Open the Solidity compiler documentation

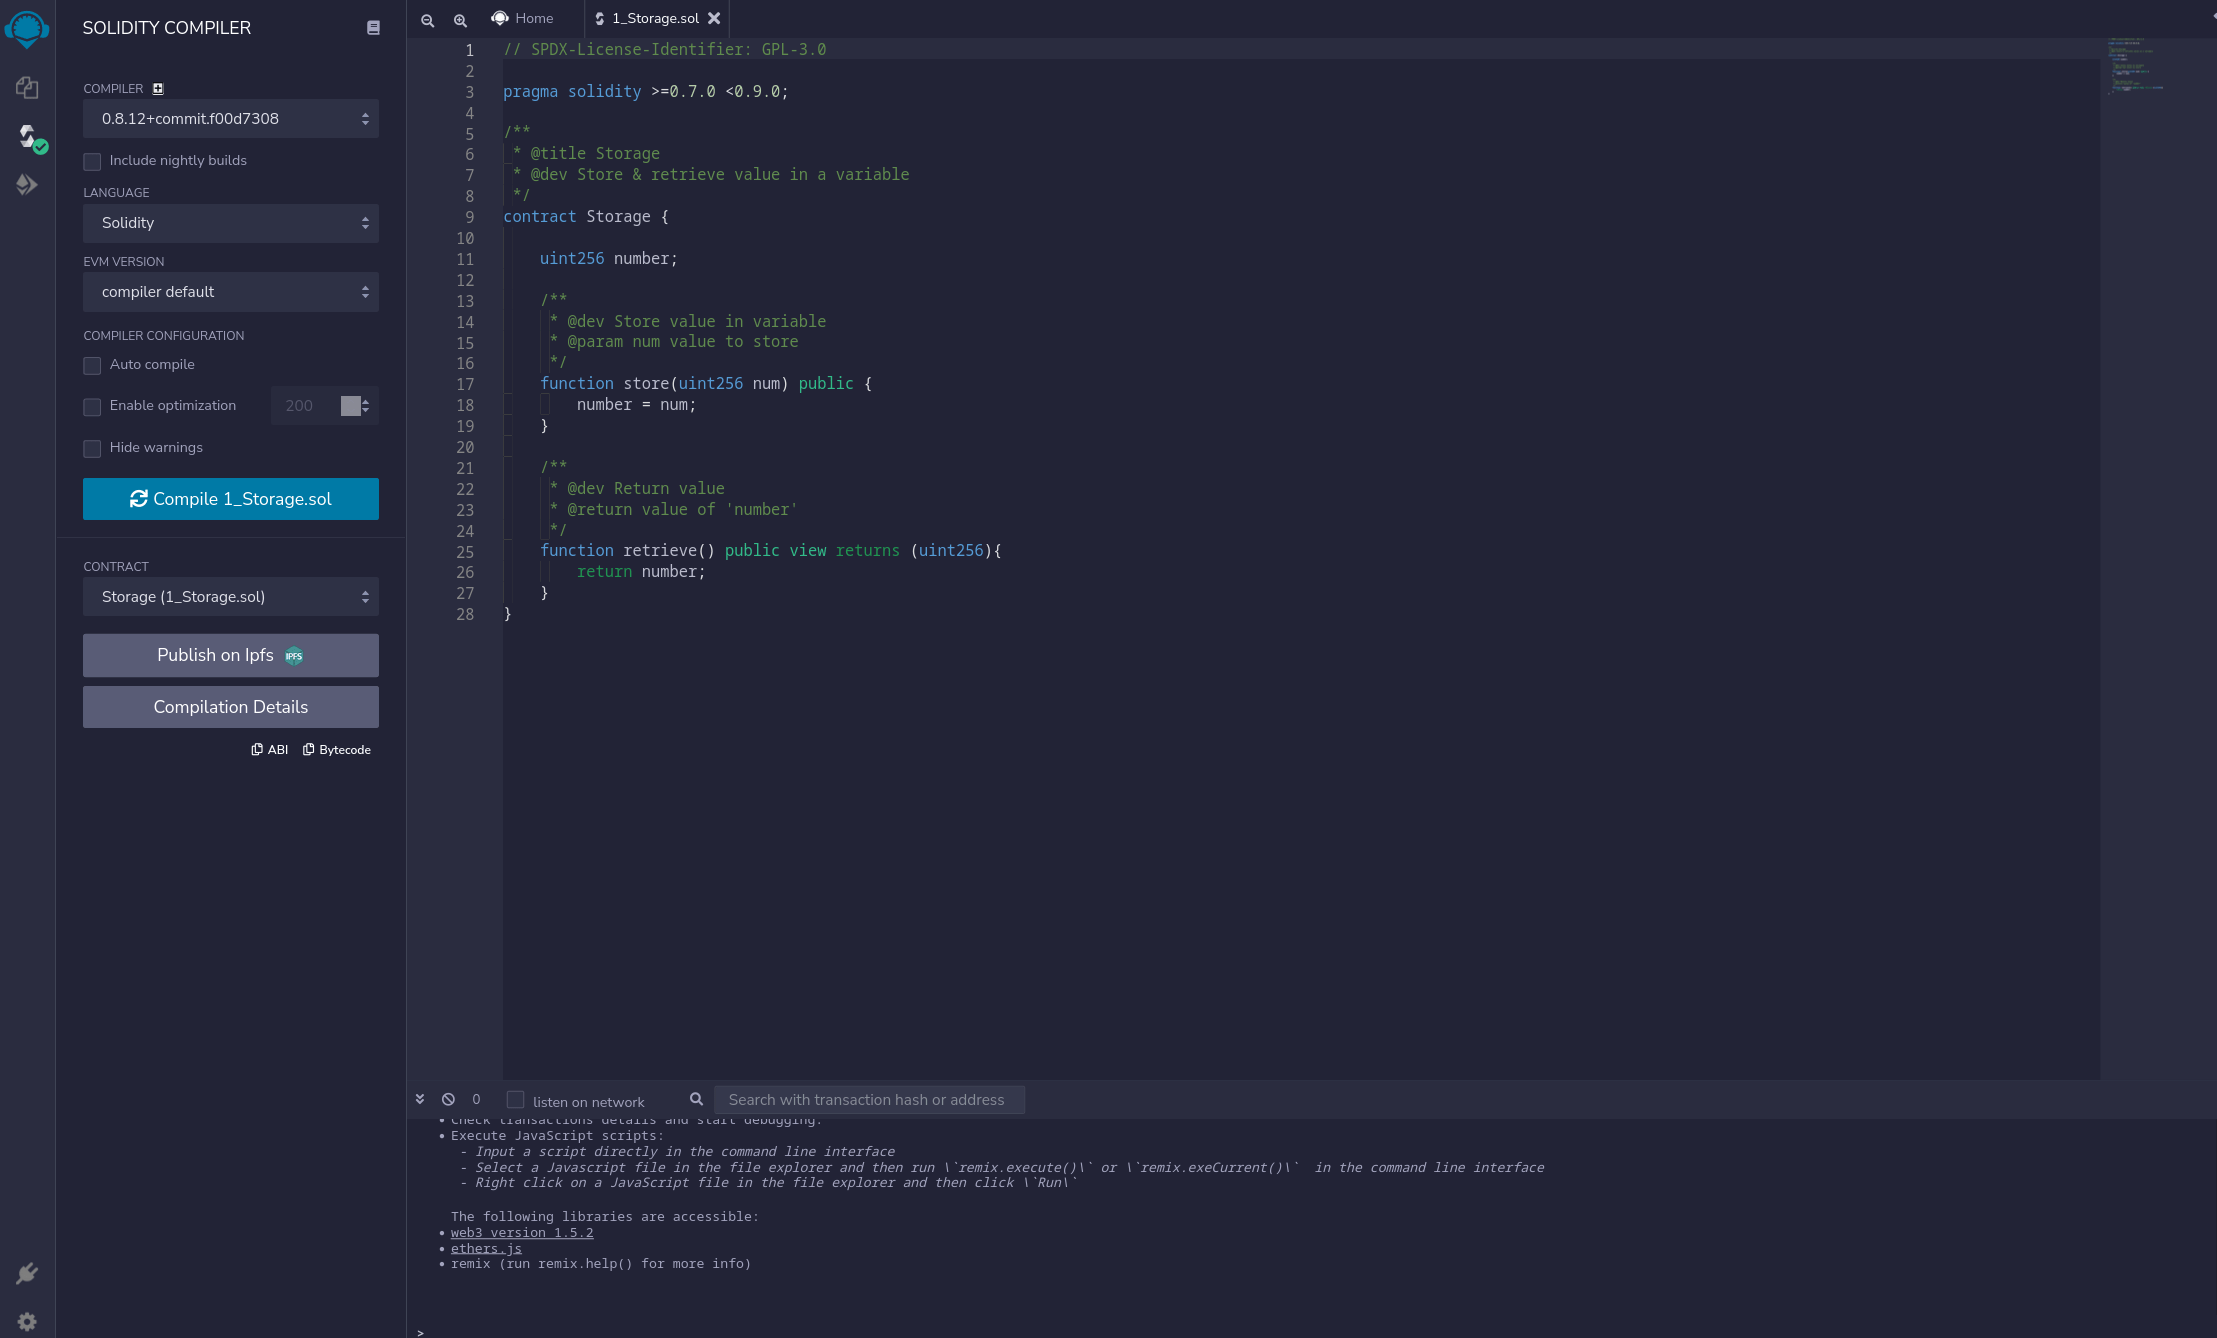[373, 27]
